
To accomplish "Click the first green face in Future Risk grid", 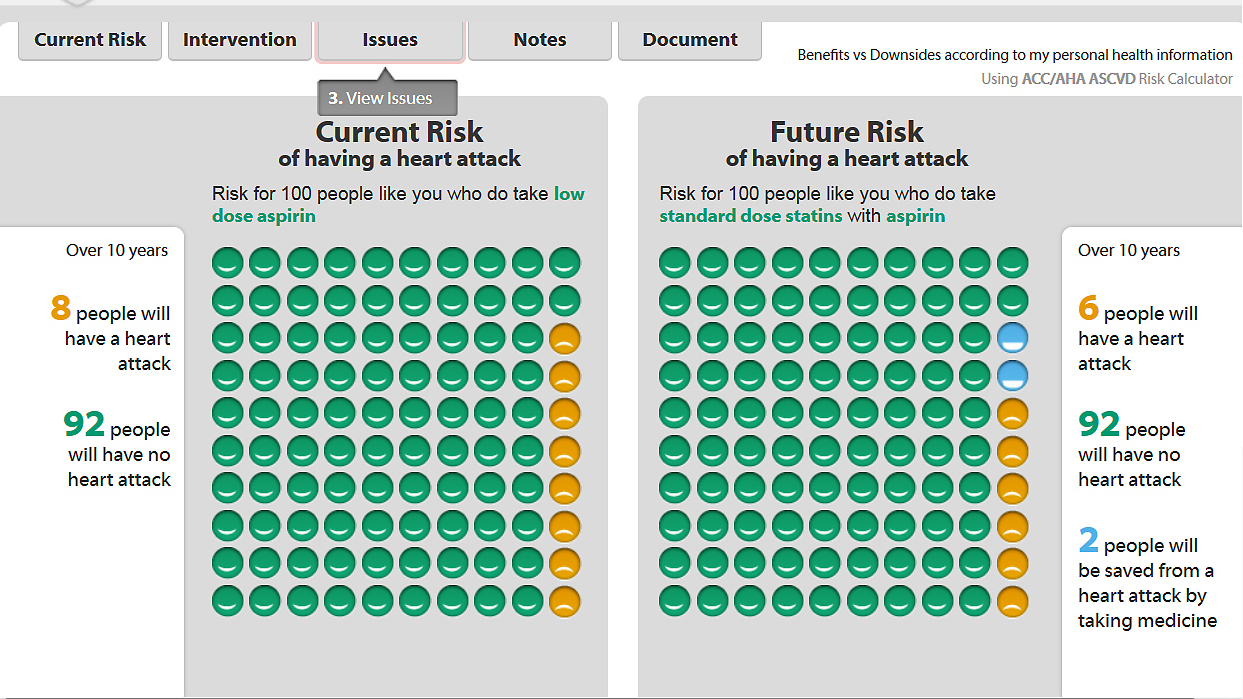I will 674,261.
